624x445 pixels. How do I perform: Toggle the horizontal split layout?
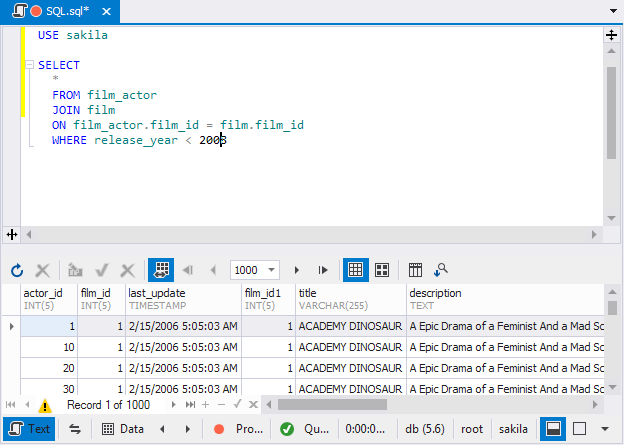pos(553,429)
